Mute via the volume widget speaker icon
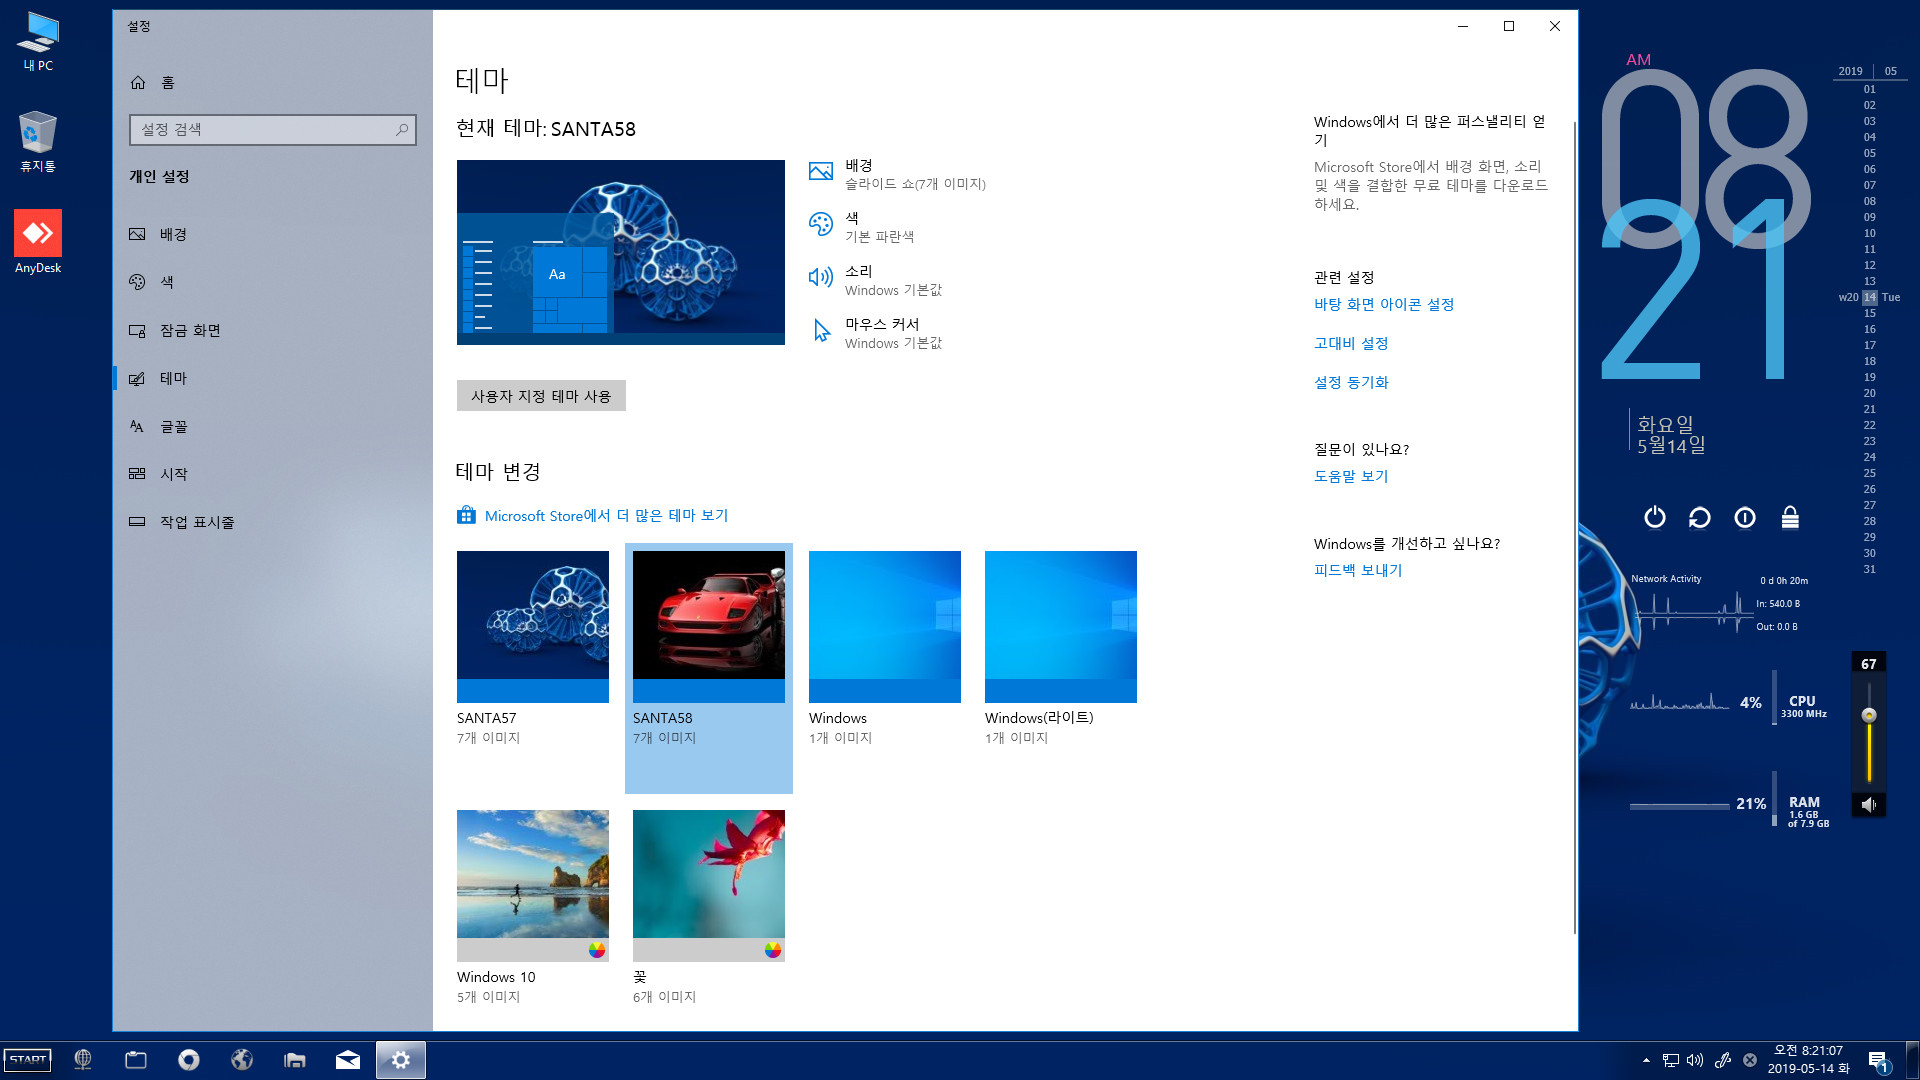The height and width of the screenshot is (1080, 1920). coord(1869,804)
